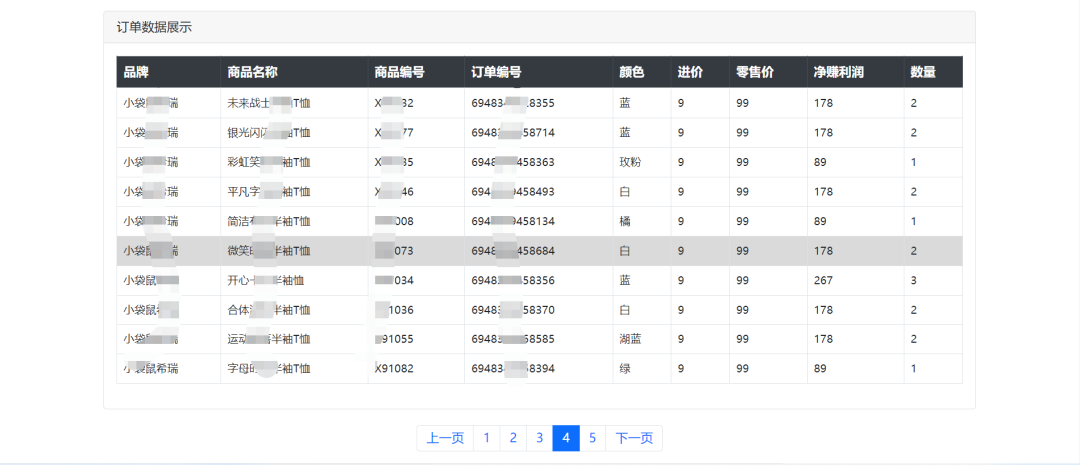Click the order number ending in 58585
Image resolution: width=1080 pixels, height=465 pixels.
click(x=513, y=340)
